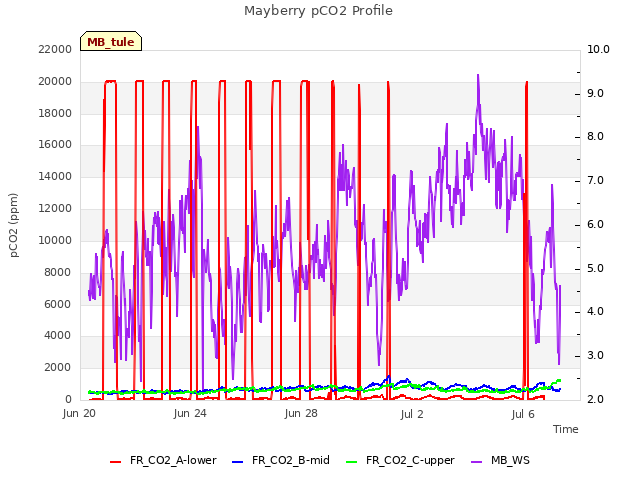This screenshot has width=640, height=480.
Task: Click the 5.0 right axis value
Action: (596, 268)
